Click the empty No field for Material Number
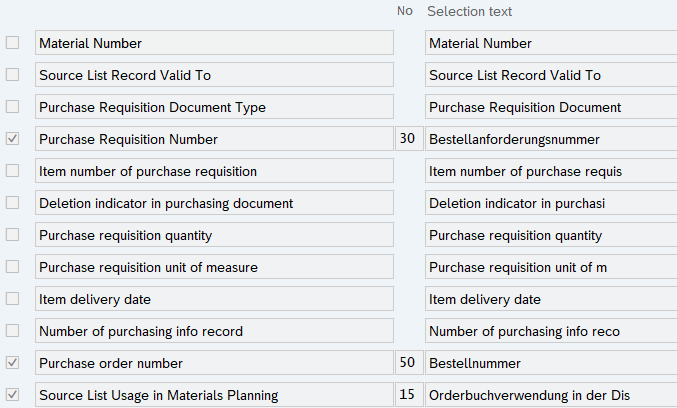This screenshot has height=408, width=677. pos(406,43)
